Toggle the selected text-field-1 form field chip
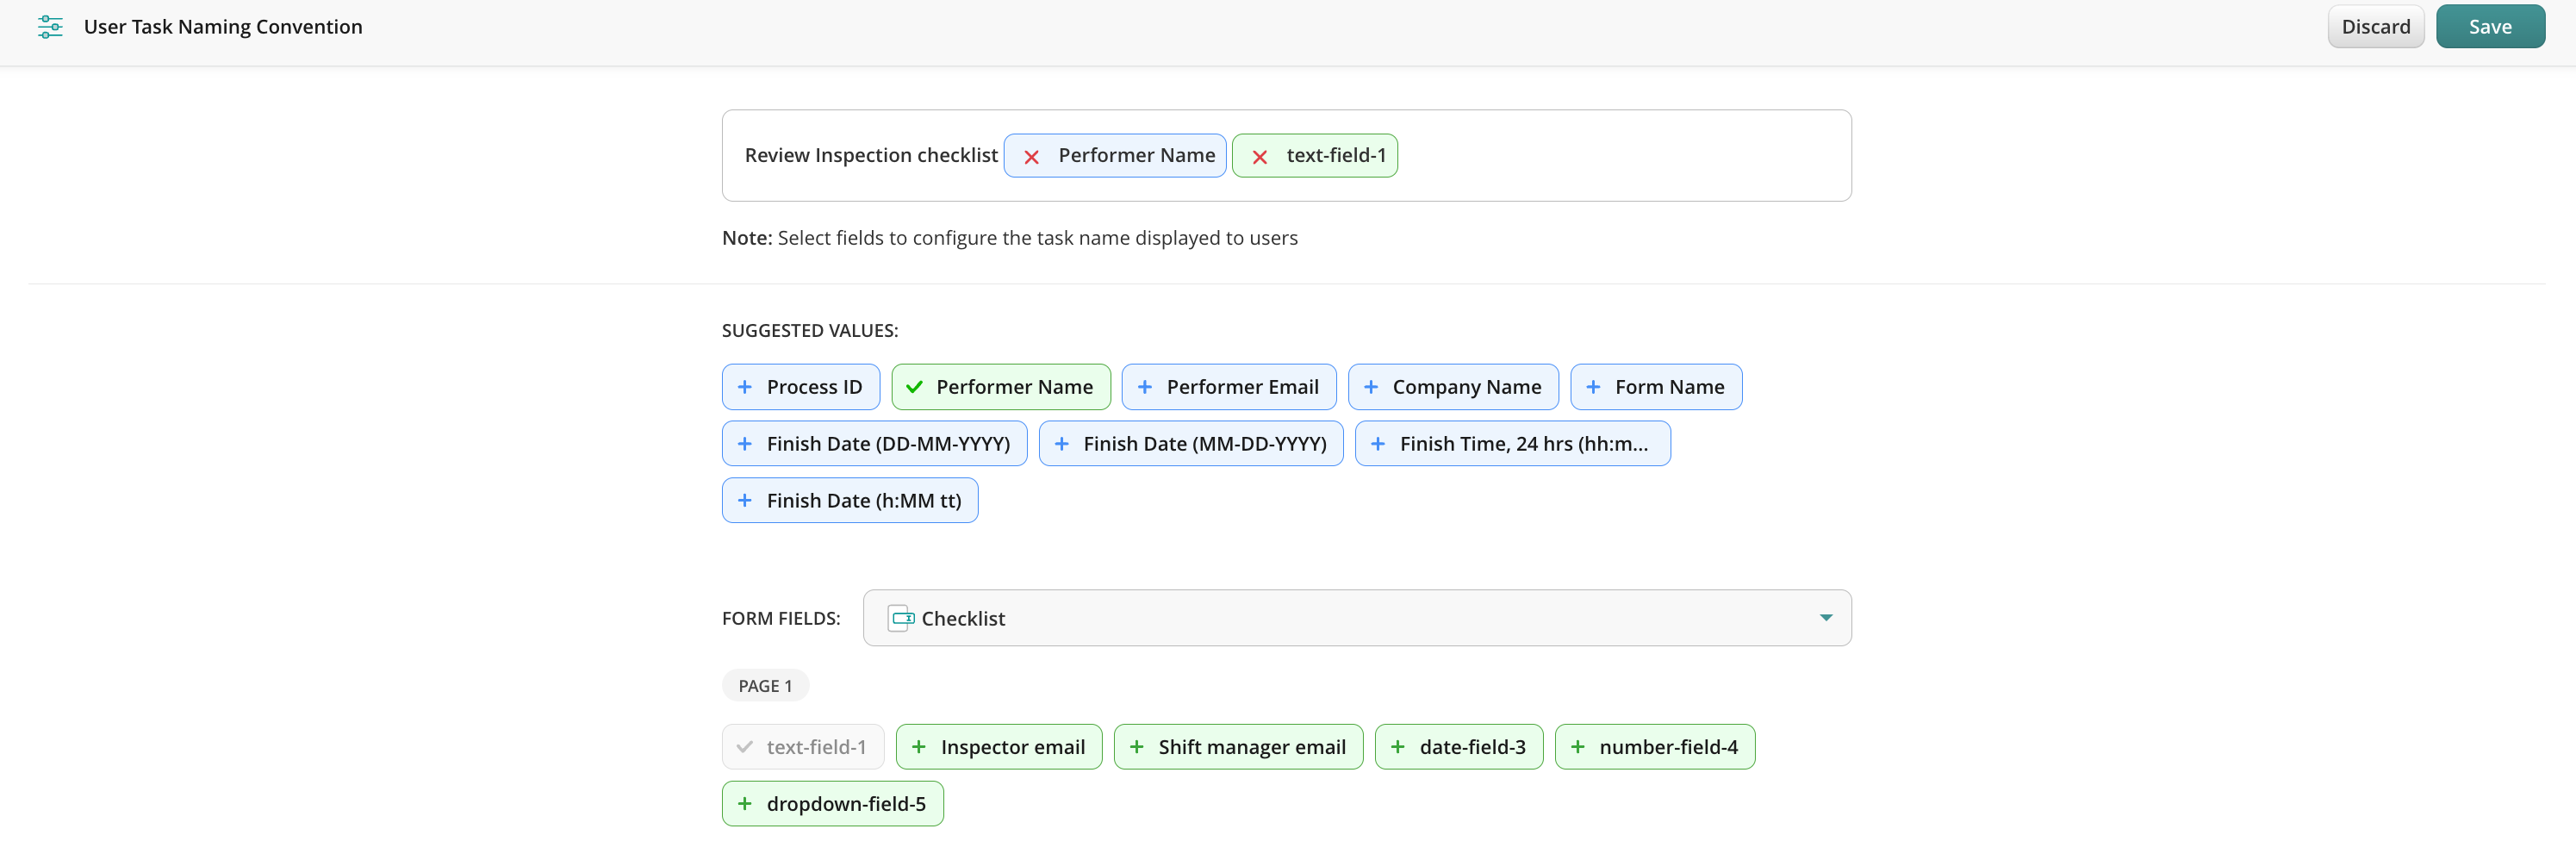Screen dimensions: 2576x860 click(802, 747)
